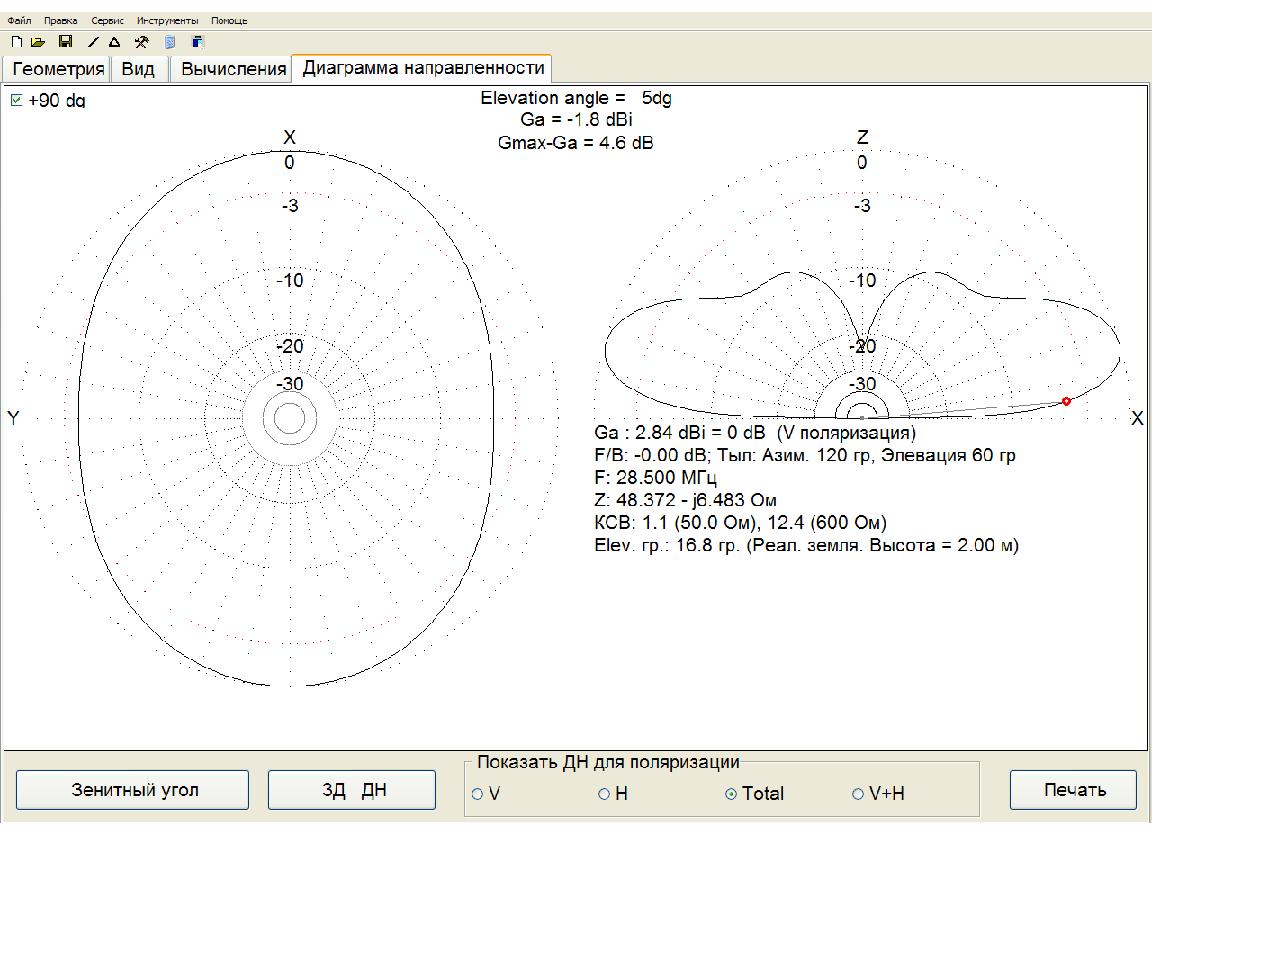Click the triangle toolbar icon

115,42
